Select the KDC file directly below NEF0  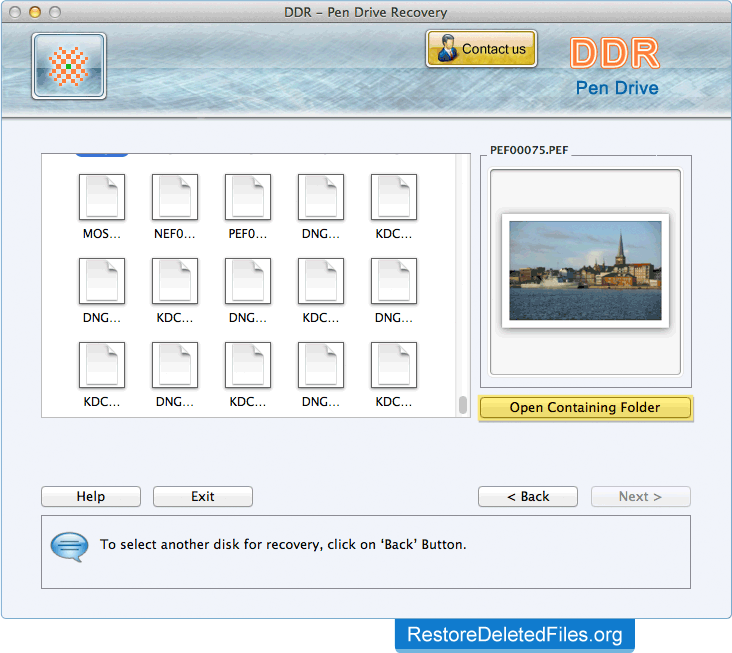[175, 281]
